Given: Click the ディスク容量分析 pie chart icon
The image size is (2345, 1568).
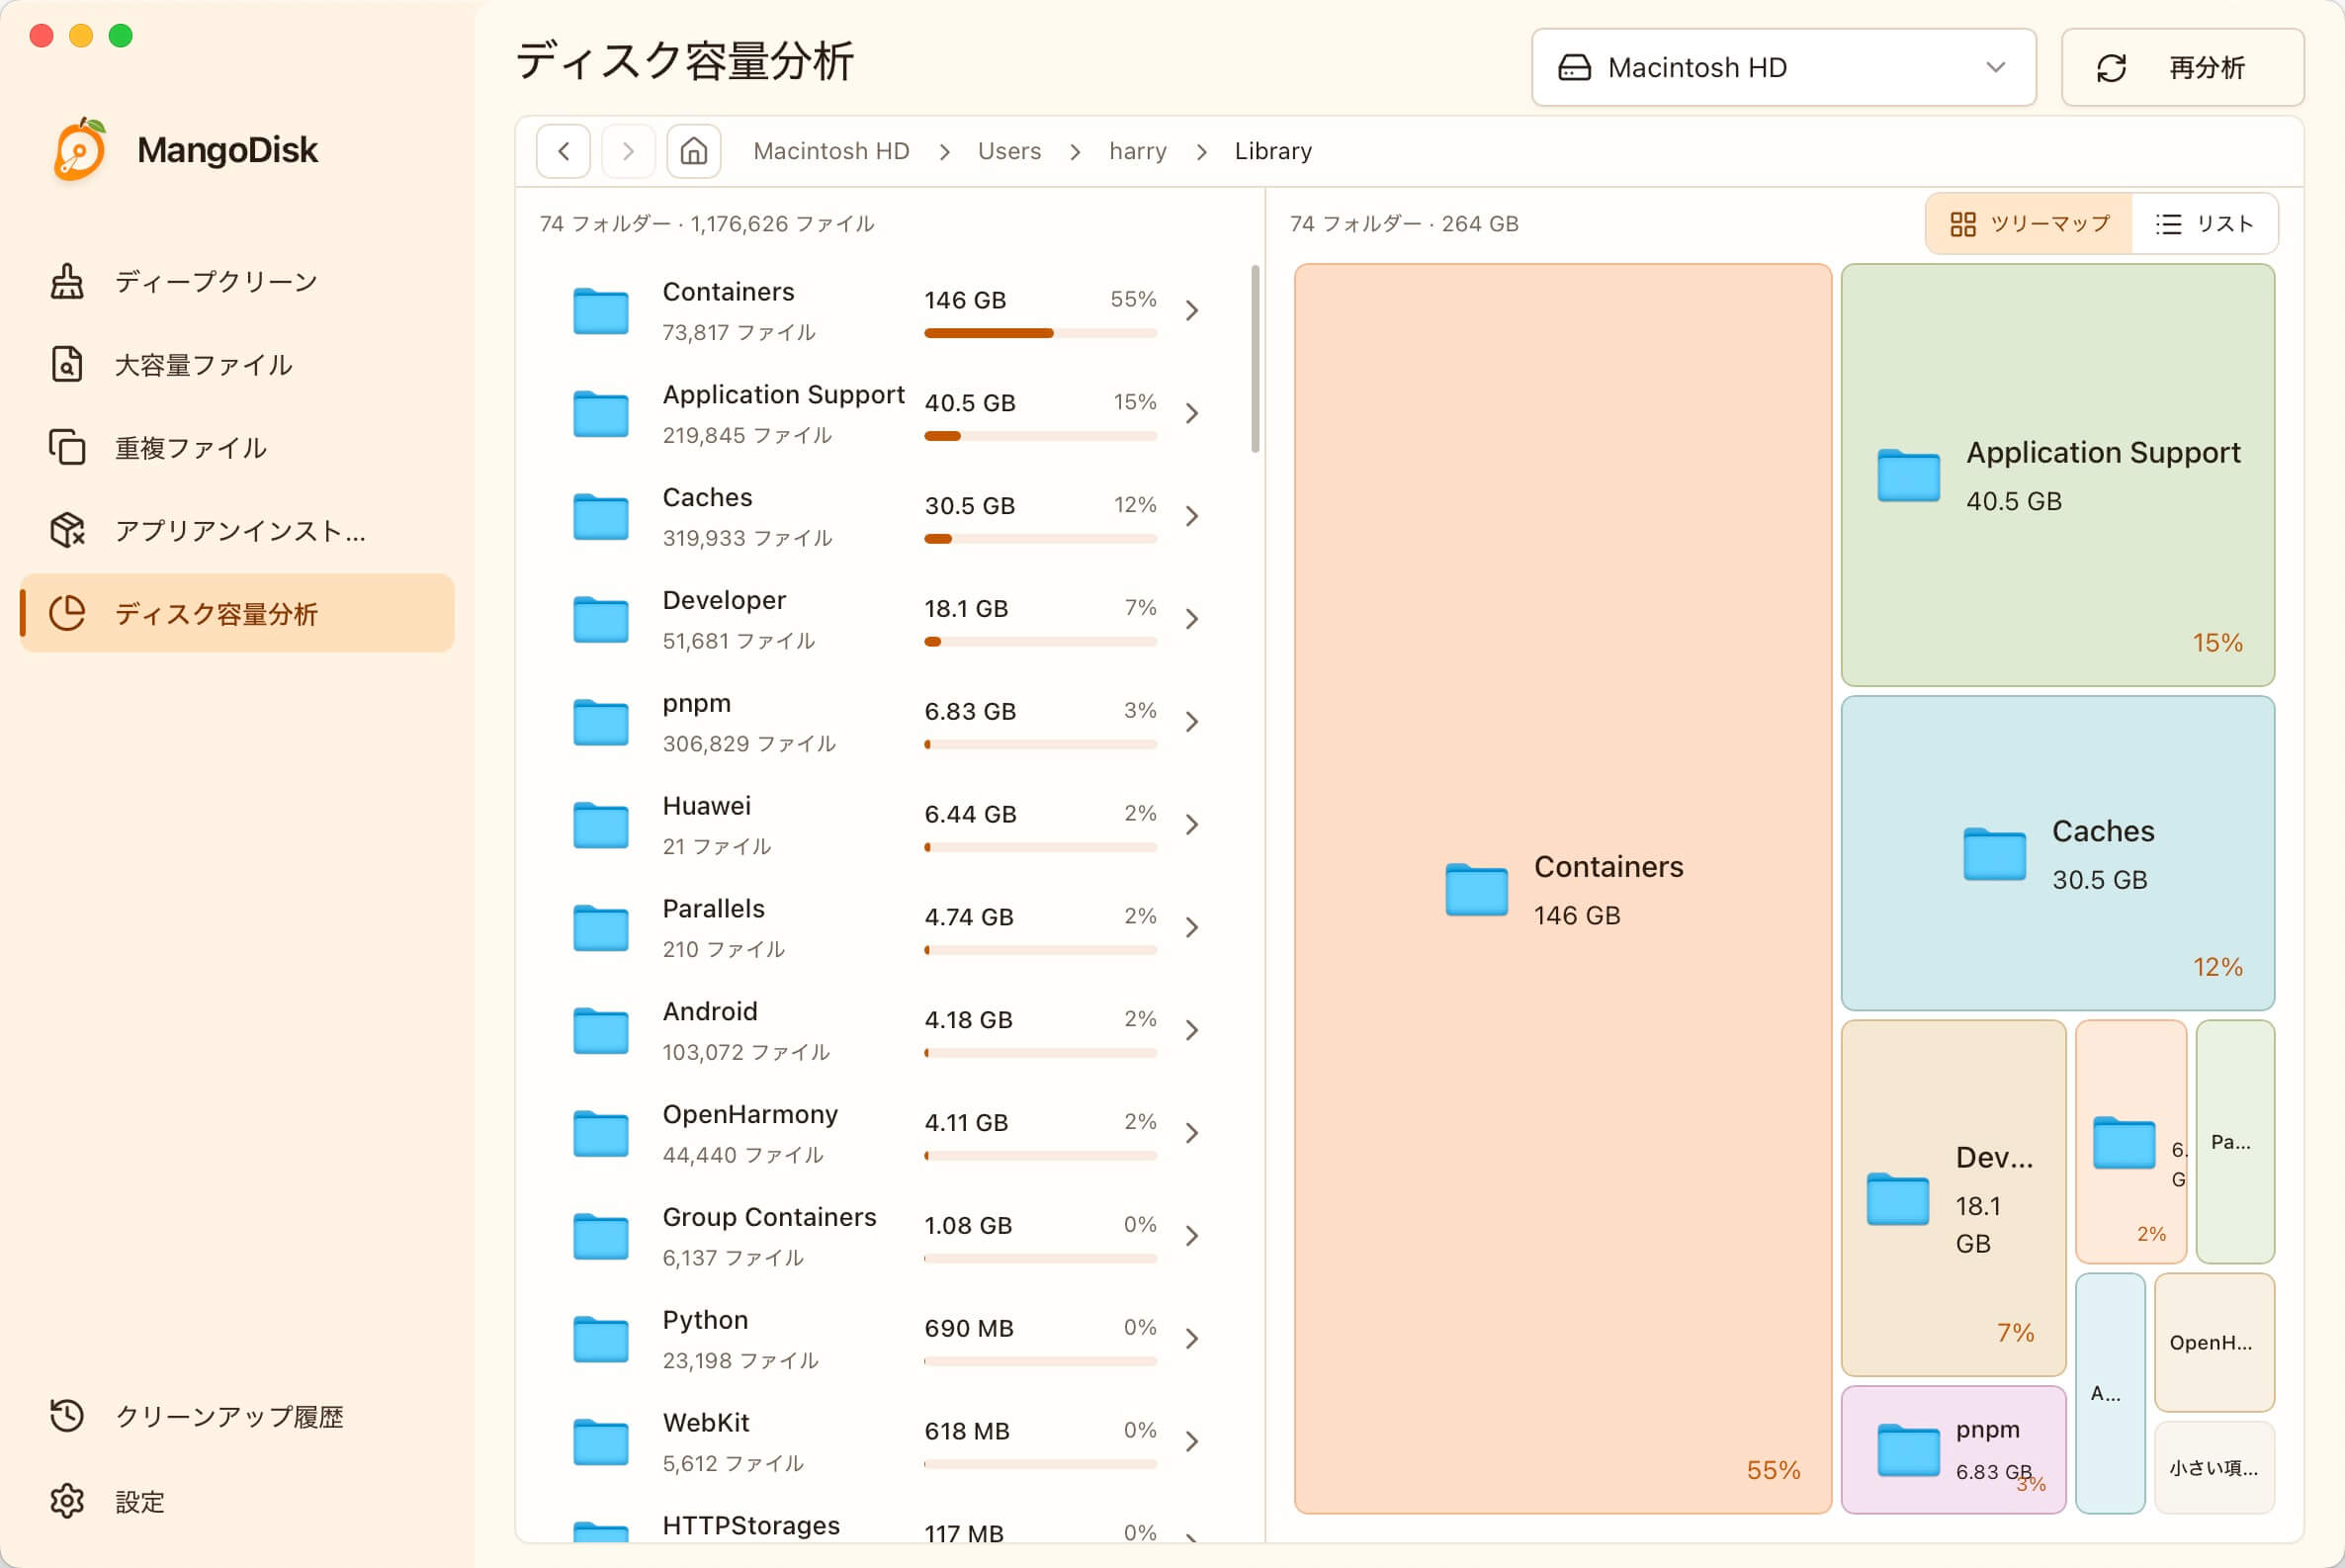Looking at the screenshot, I should (x=67, y=613).
